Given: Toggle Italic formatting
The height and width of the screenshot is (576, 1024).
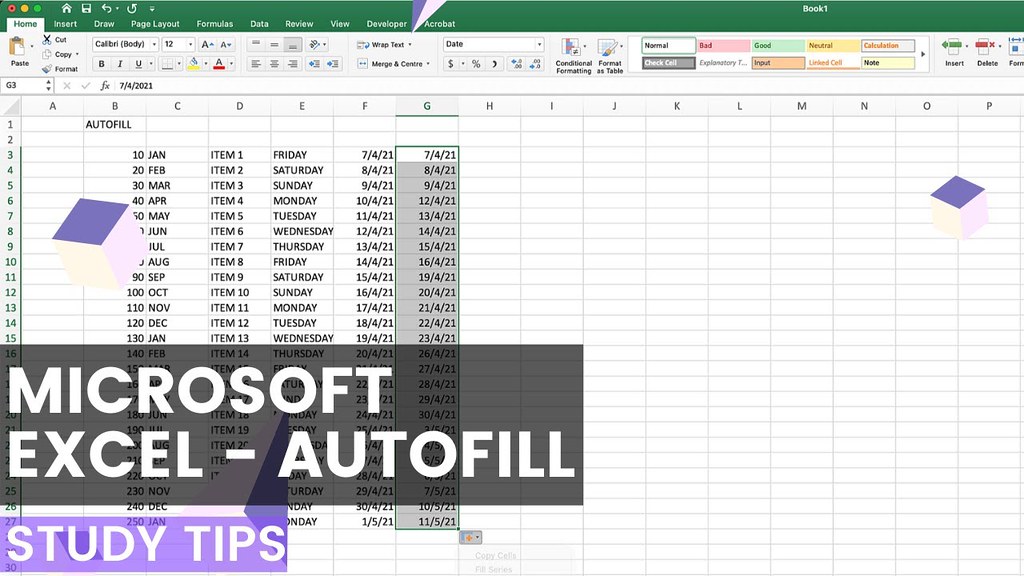Looking at the screenshot, I should point(120,64).
